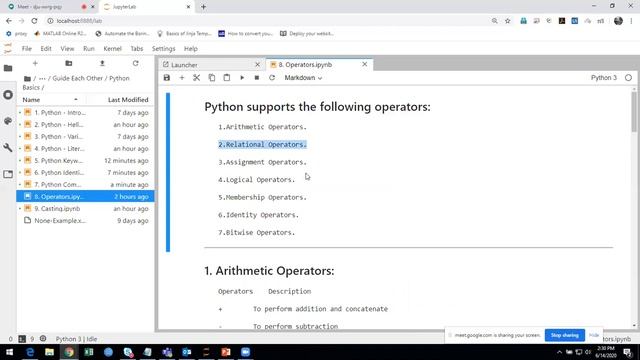Viewport: 640px width, 360px height.
Task: Open the Commands palette sidebar icon
Action: (8, 121)
